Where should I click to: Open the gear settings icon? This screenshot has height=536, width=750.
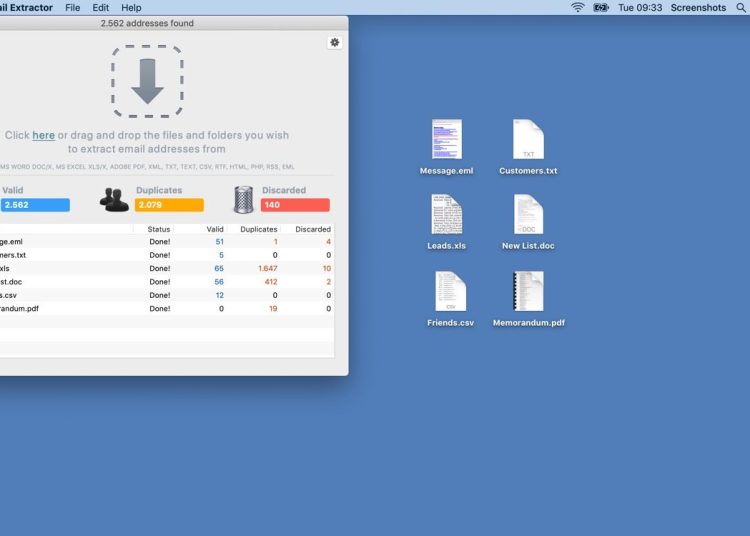point(334,42)
